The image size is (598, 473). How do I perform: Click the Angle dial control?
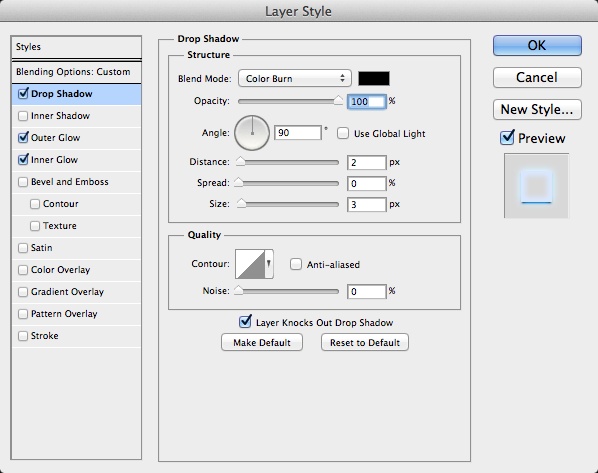[x=252, y=133]
